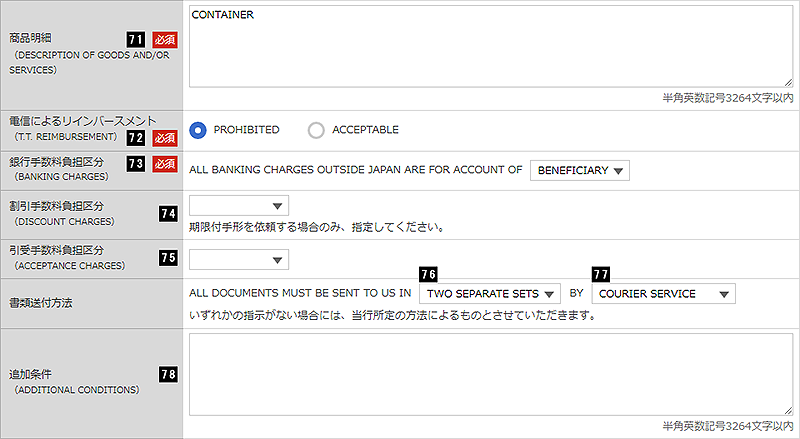This screenshot has height=439, width=800.
Task: Click the number 76 badge
Action: [x=429, y=274]
